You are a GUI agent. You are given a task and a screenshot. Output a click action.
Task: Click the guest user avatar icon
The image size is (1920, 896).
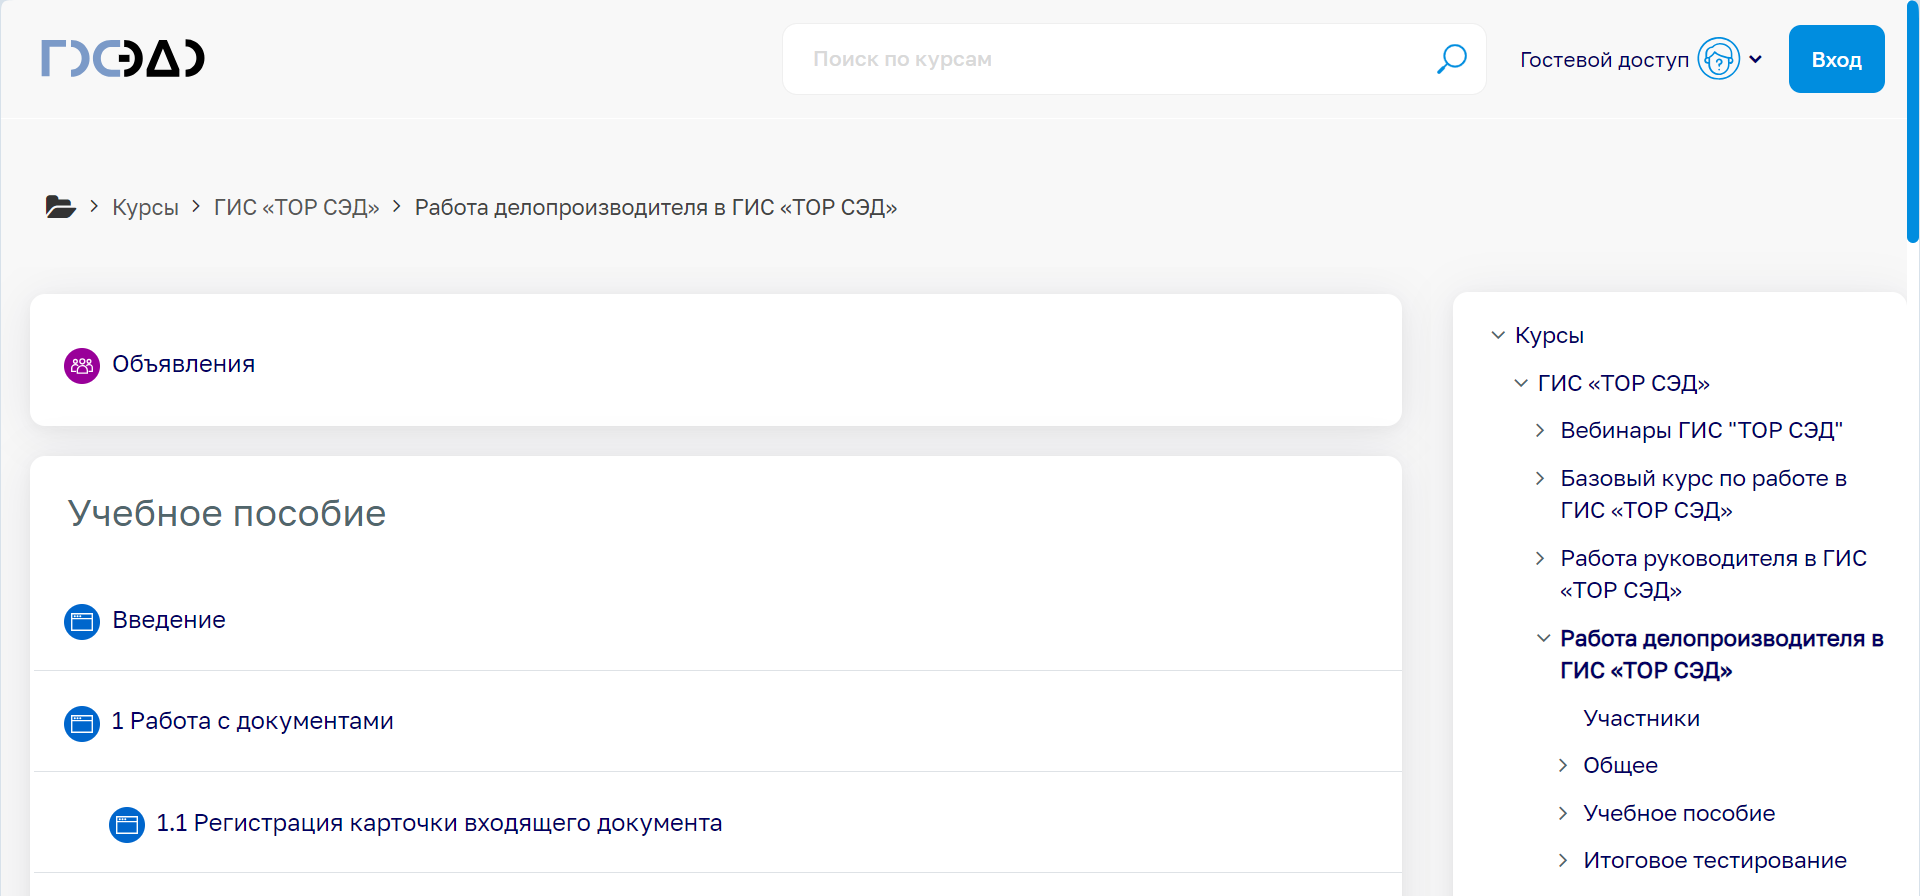click(1718, 59)
